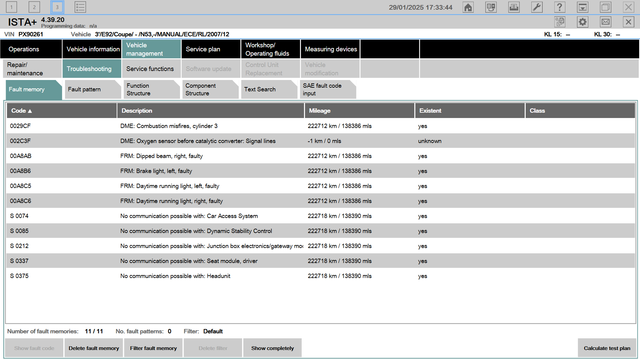Click Delete fault memory button
The height and width of the screenshot is (360, 640).
[x=93, y=348]
